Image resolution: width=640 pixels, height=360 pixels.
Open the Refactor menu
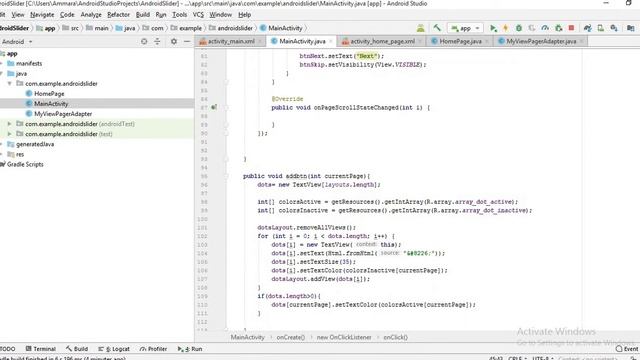click(x=118, y=15)
